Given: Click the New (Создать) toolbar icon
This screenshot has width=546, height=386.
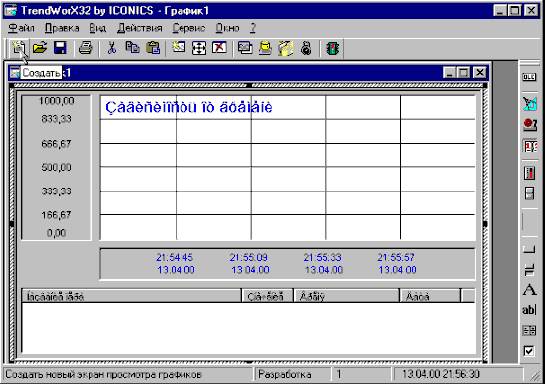Looking at the screenshot, I should point(19,48).
